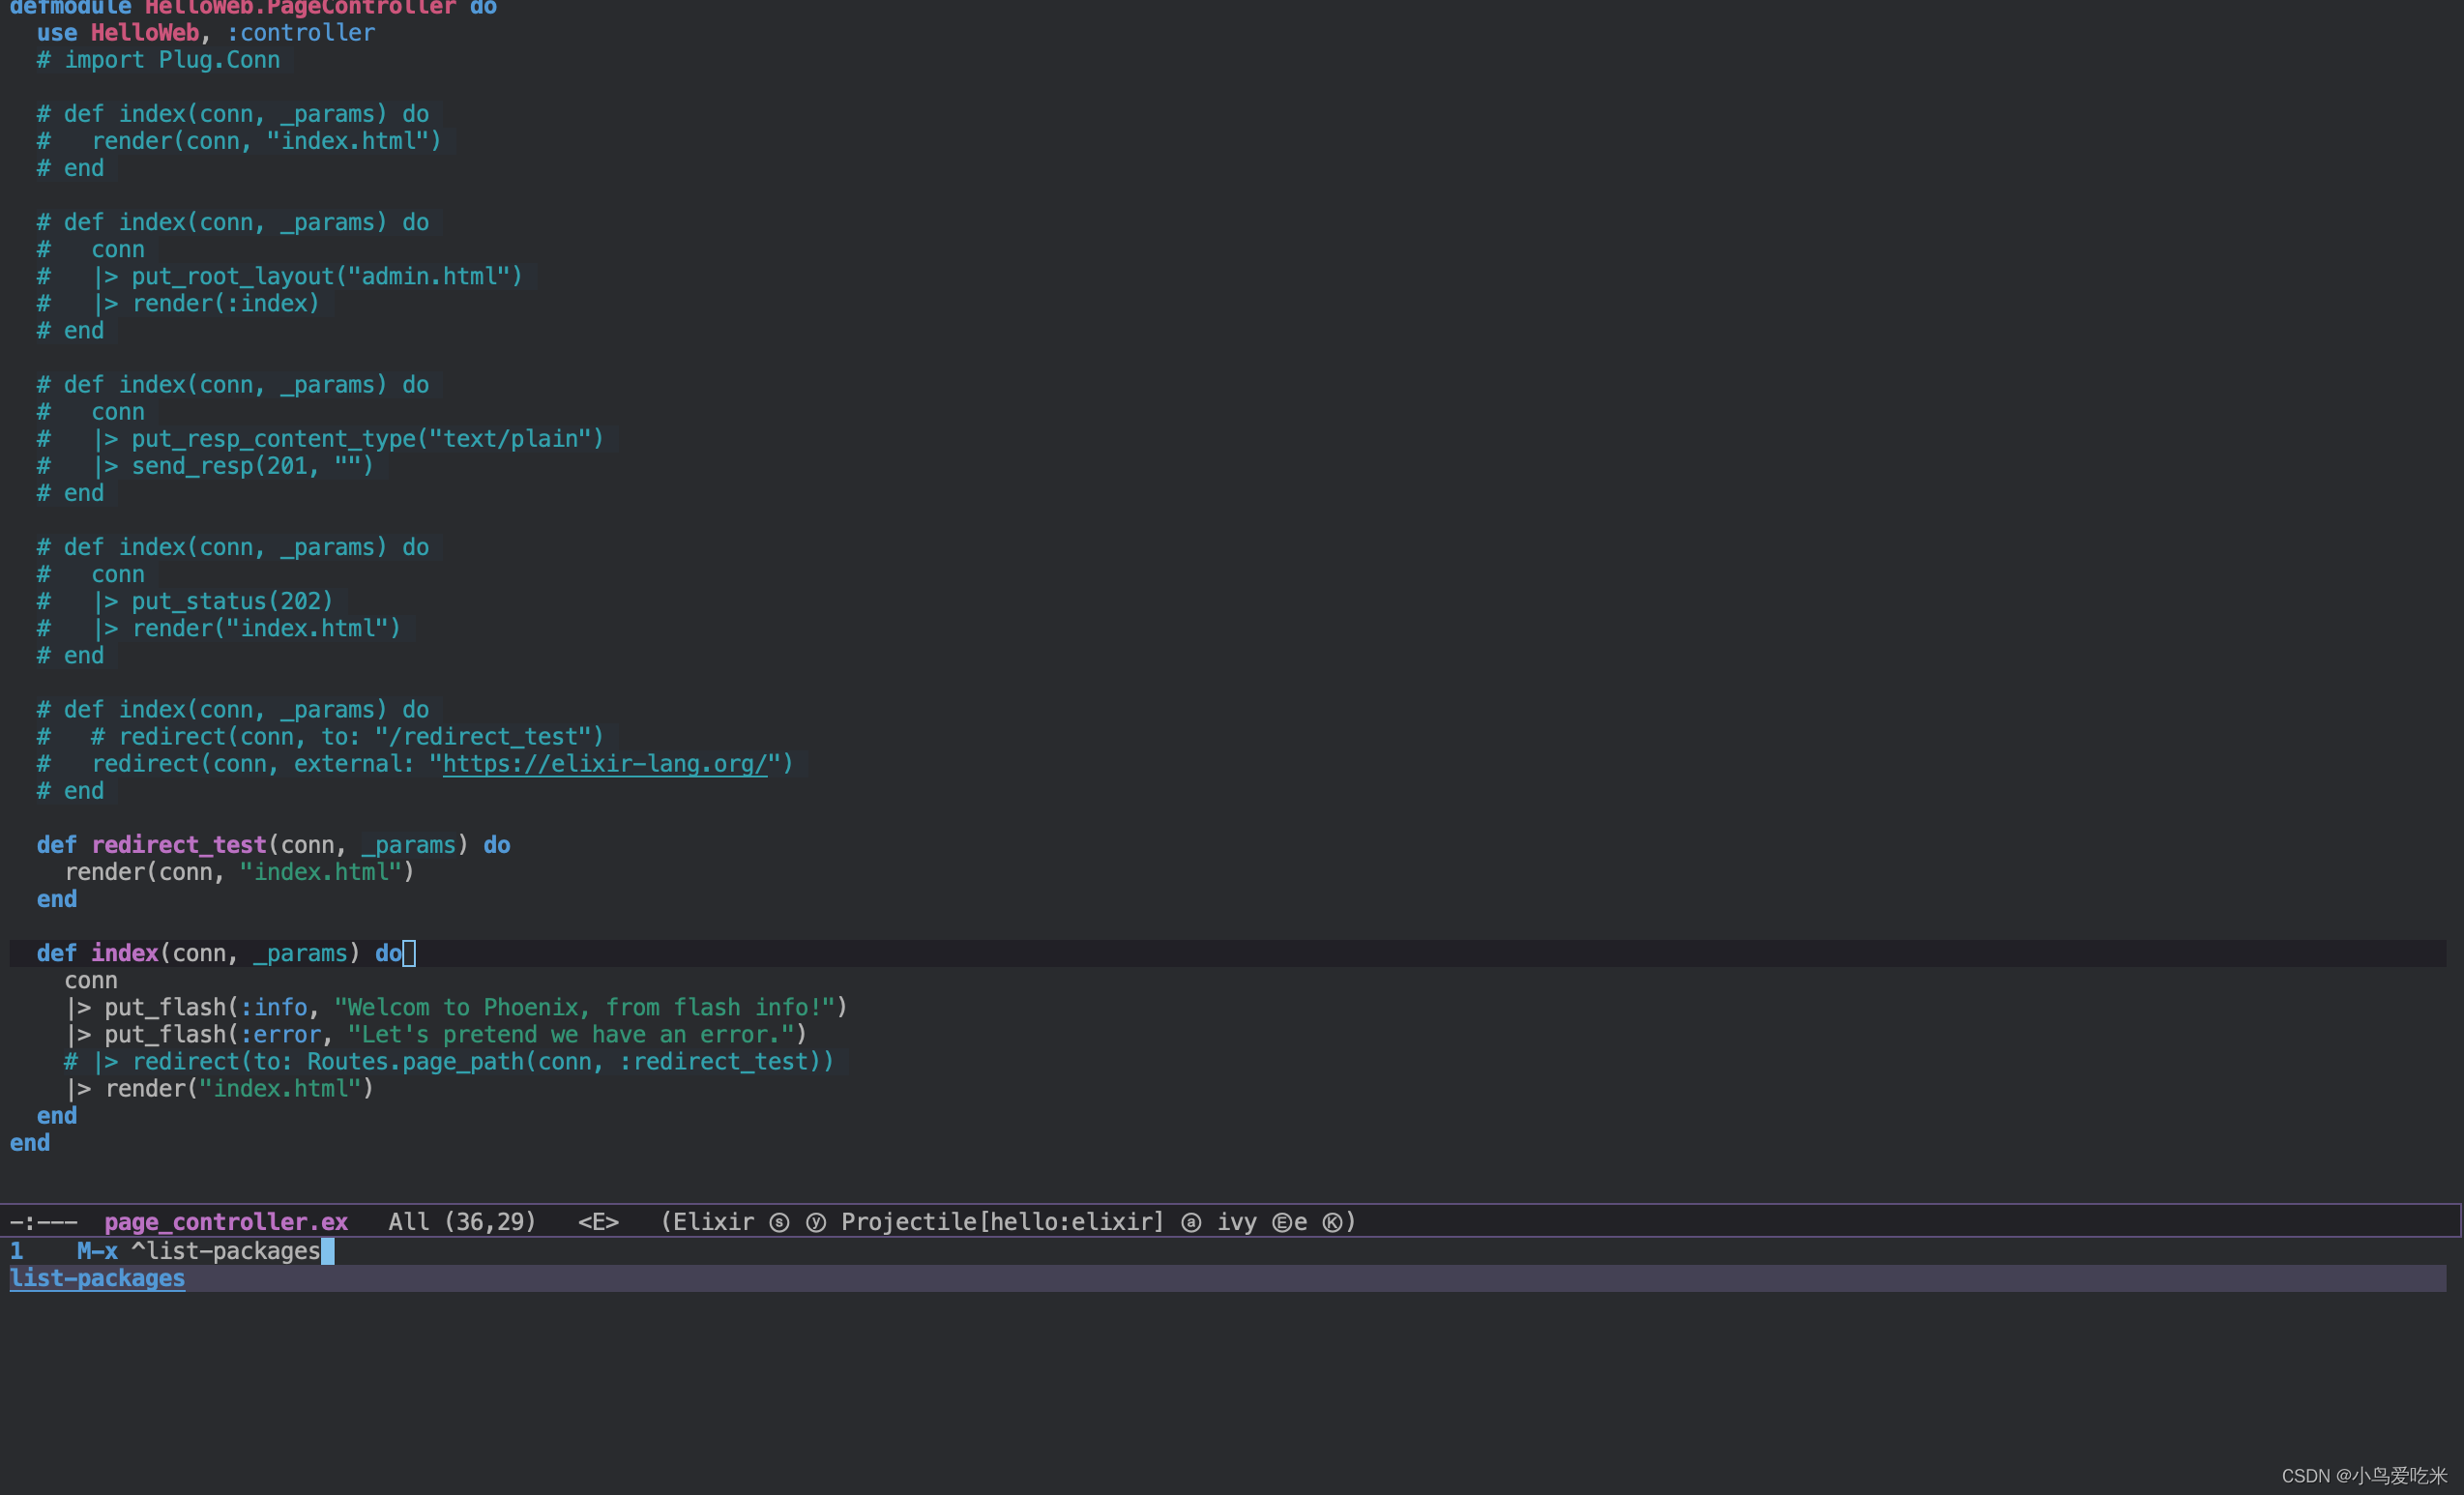This screenshot has height=1495, width=2464.
Task: Click the '1' candidate count in minibuffer
Action: click(16, 1251)
